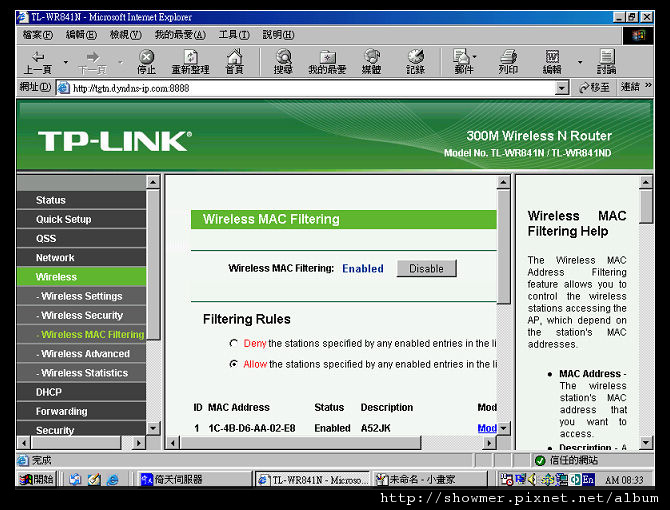The image size is (670, 510).
Task: Open Network in the sidebar
Action: [82, 258]
